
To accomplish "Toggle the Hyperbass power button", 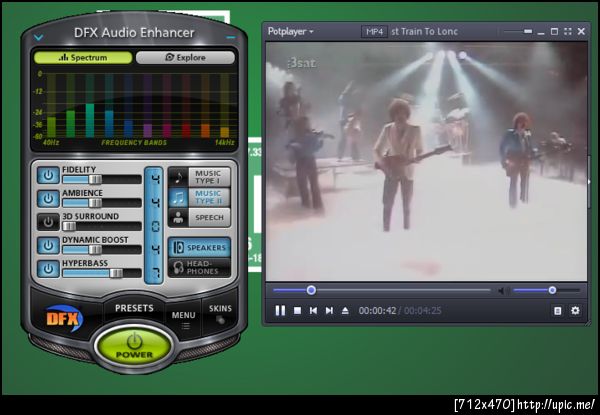I will point(48,269).
